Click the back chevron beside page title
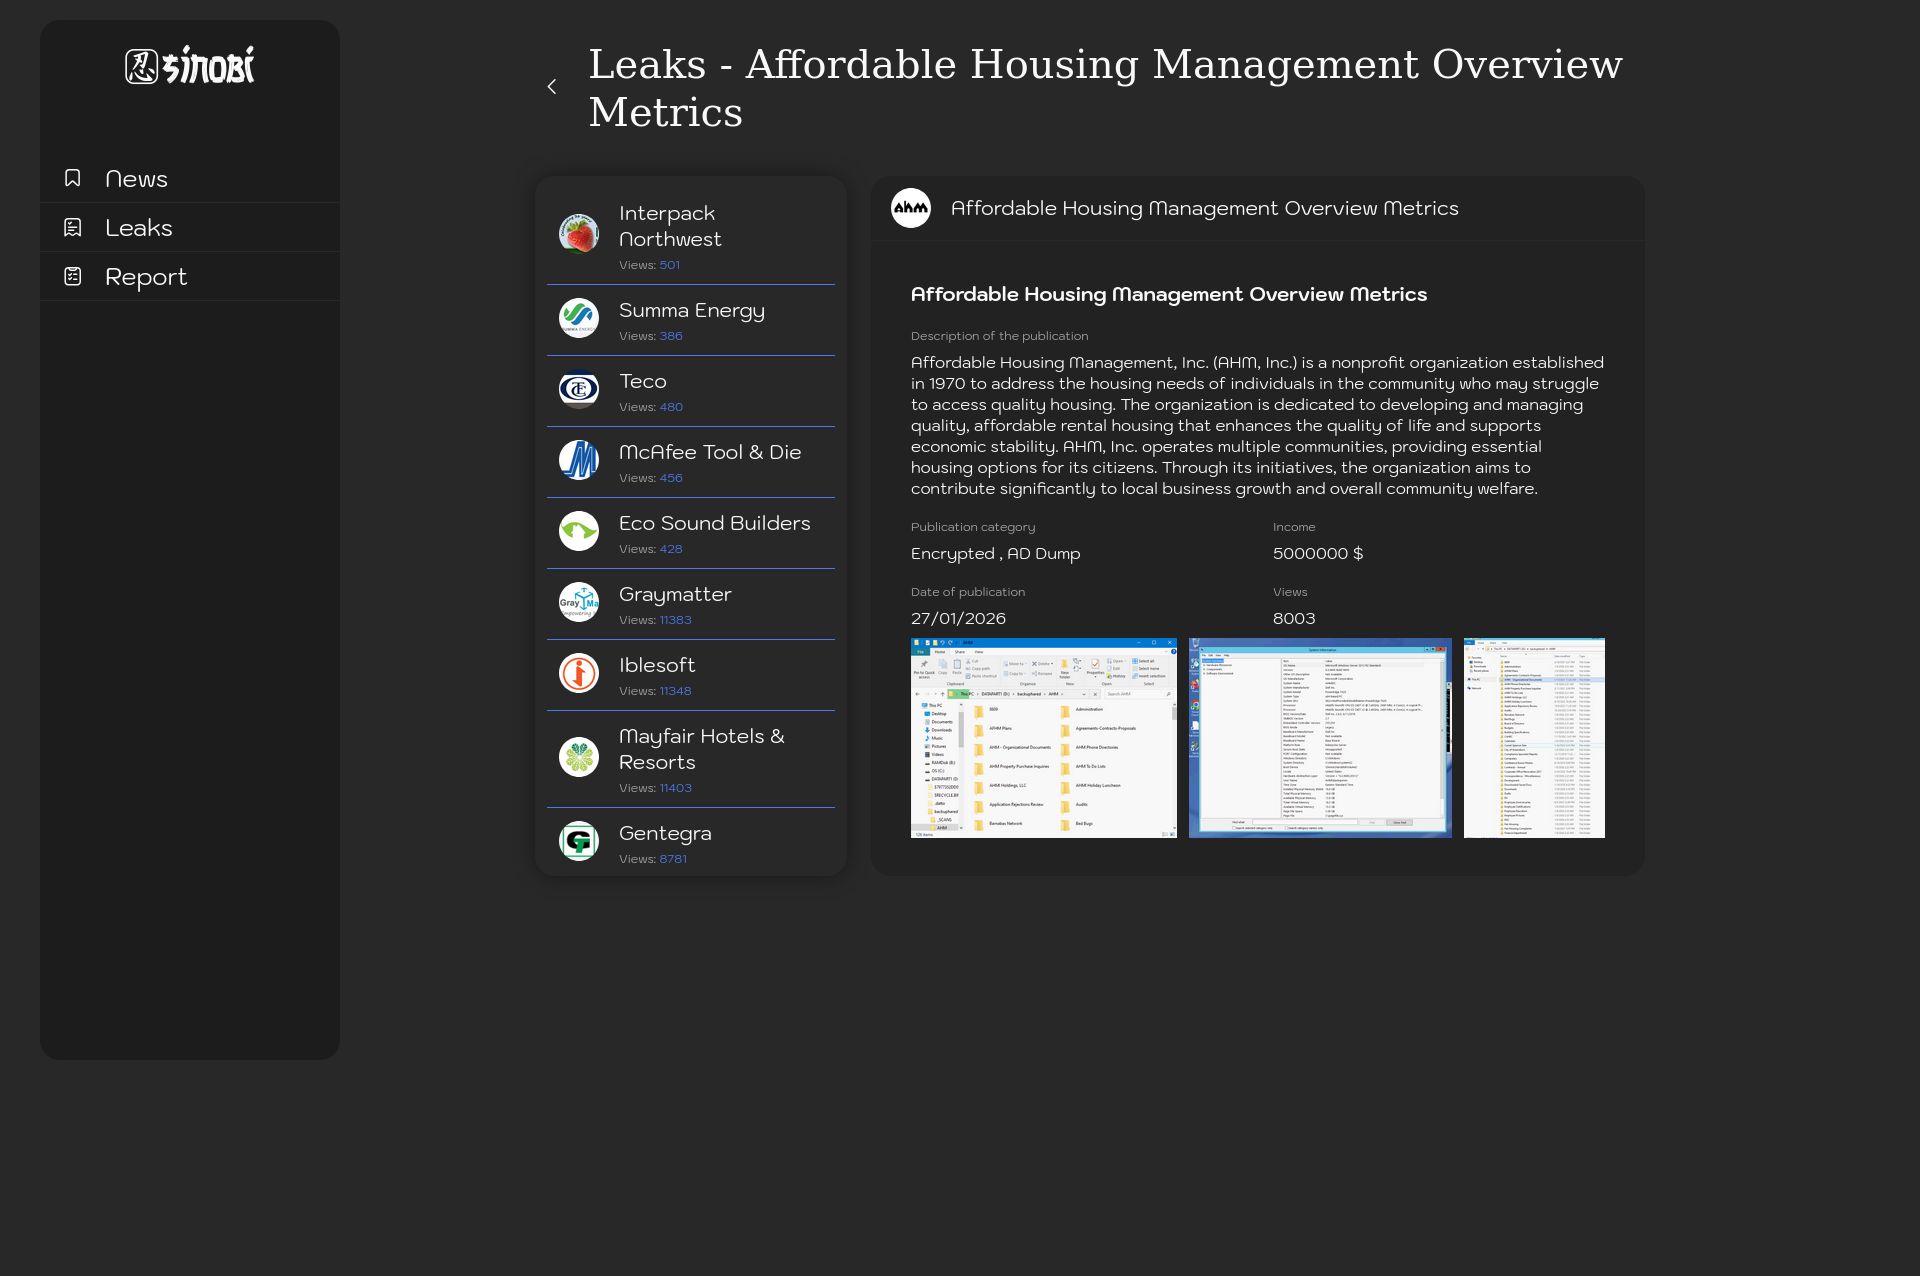This screenshot has width=1920, height=1276. pyautogui.click(x=552, y=87)
